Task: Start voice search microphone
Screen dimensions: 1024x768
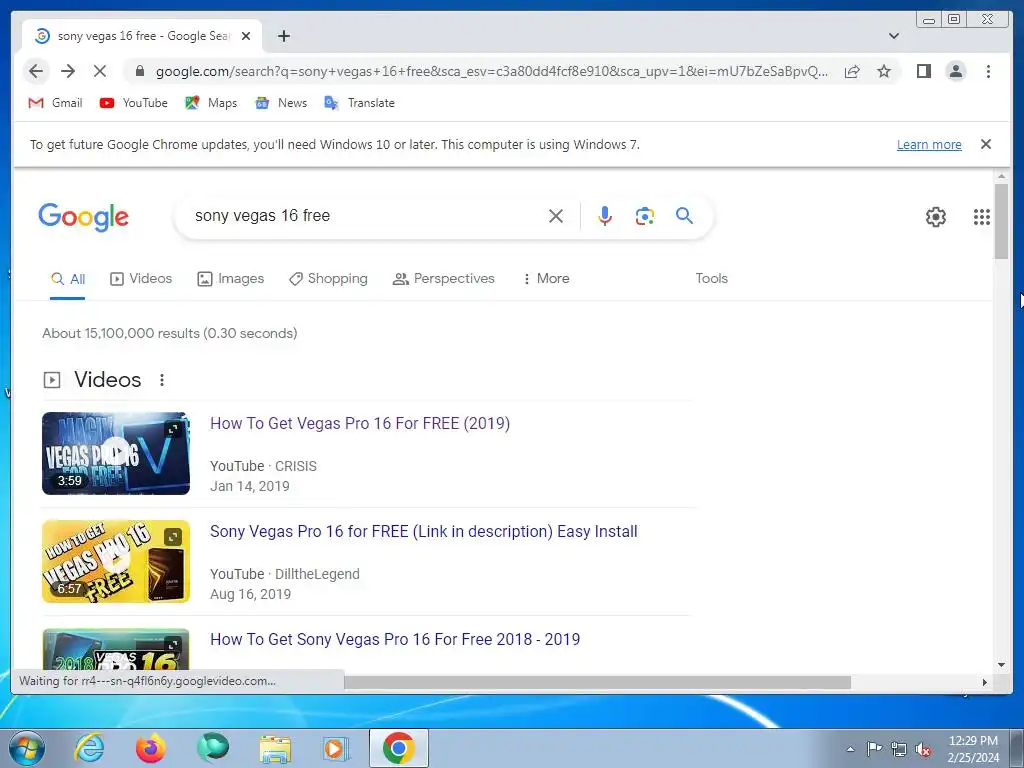Action: (605, 216)
